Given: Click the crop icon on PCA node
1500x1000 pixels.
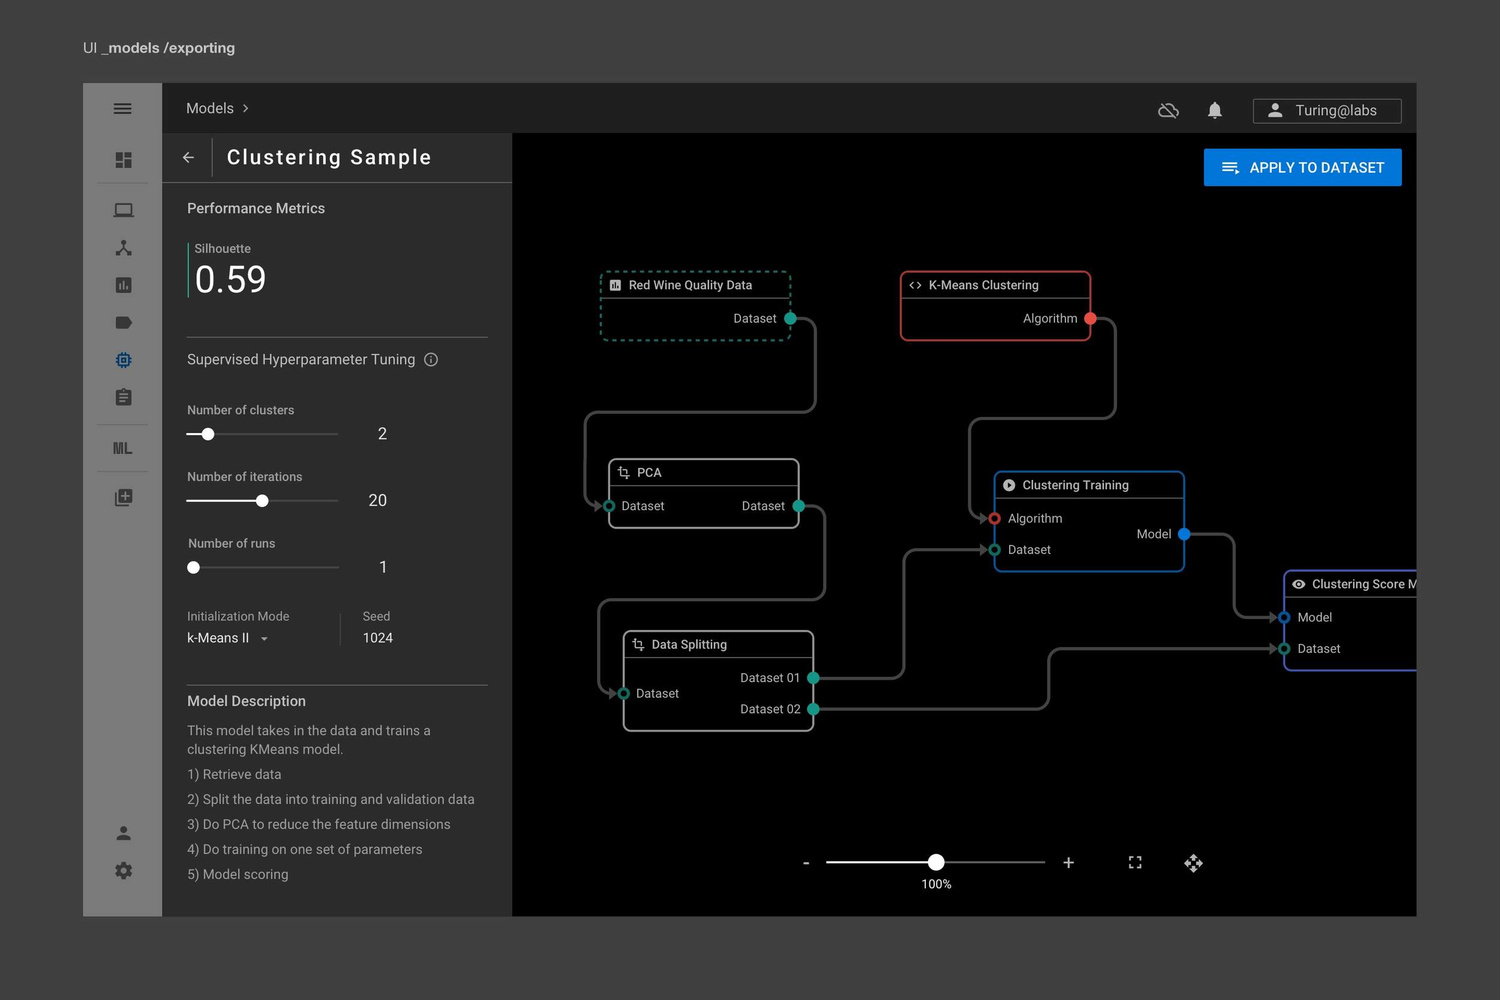Looking at the screenshot, I should click(624, 472).
